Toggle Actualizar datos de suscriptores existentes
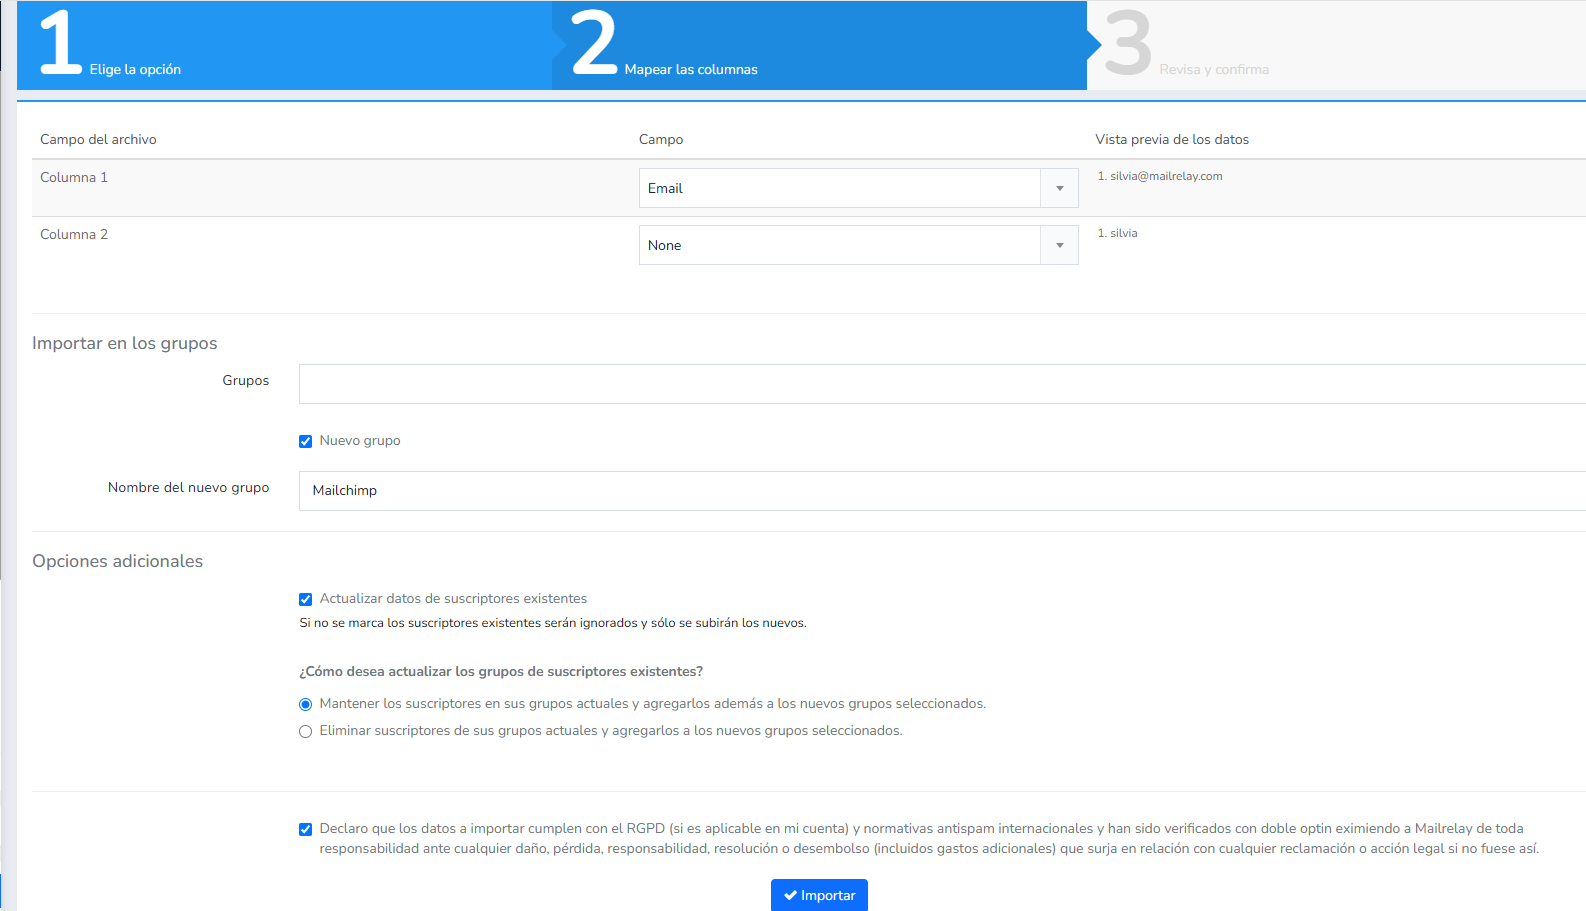Viewport: 1586px width, 911px height. pyautogui.click(x=306, y=599)
